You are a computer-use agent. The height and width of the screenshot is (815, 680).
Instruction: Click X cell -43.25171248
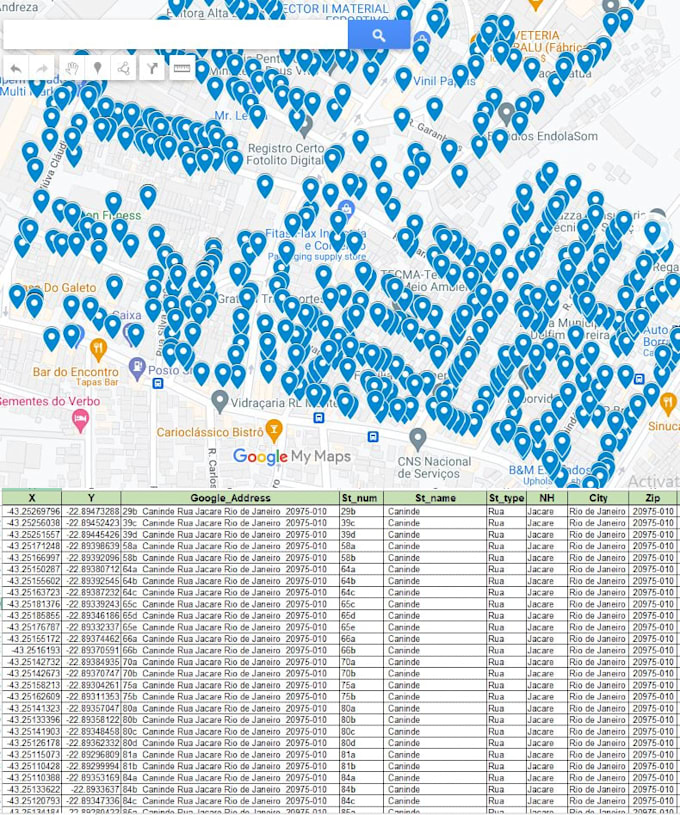click(32, 546)
